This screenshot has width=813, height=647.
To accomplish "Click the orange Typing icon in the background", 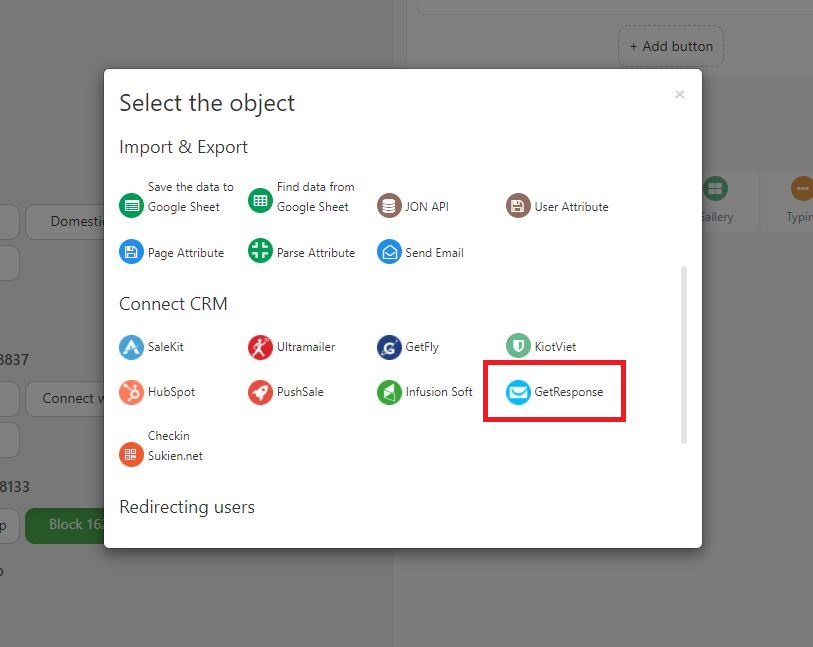I will click(802, 188).
